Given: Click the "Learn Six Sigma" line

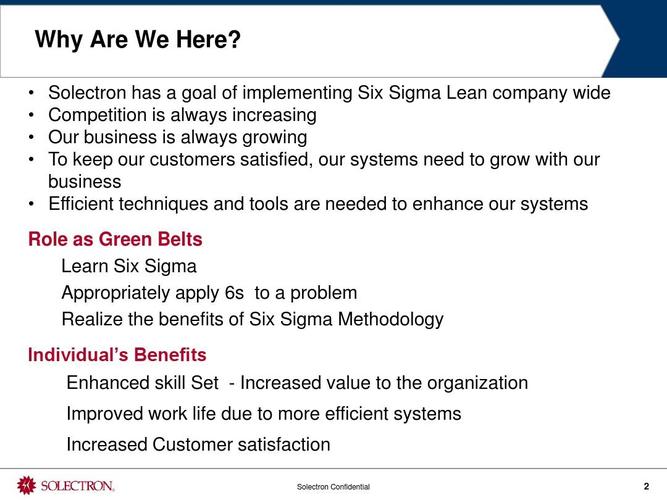Looking at the screenshot, I should [129, 266].
